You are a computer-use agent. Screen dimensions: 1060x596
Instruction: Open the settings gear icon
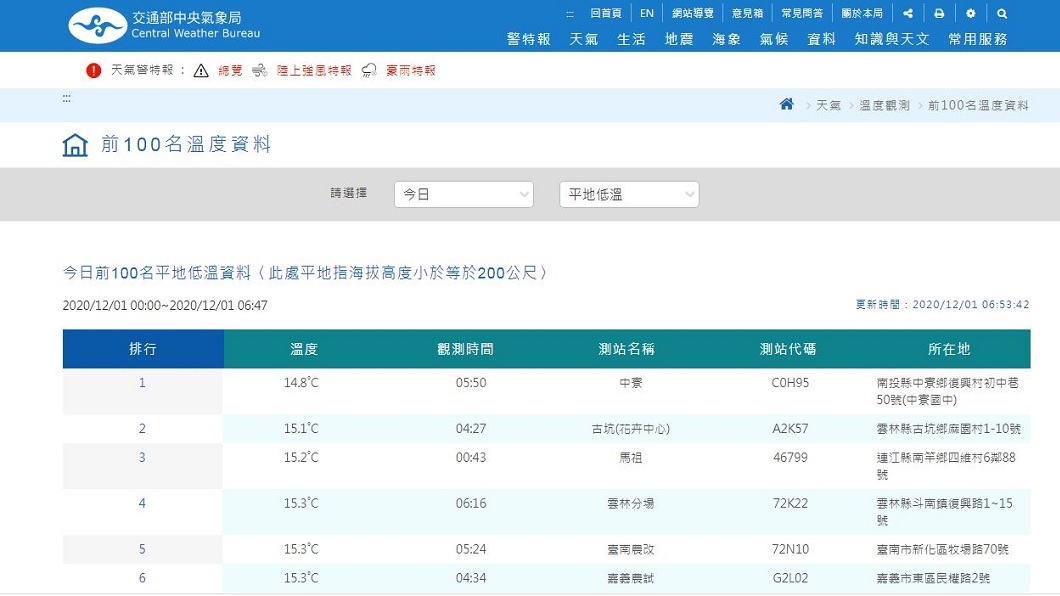pos(971,14)
